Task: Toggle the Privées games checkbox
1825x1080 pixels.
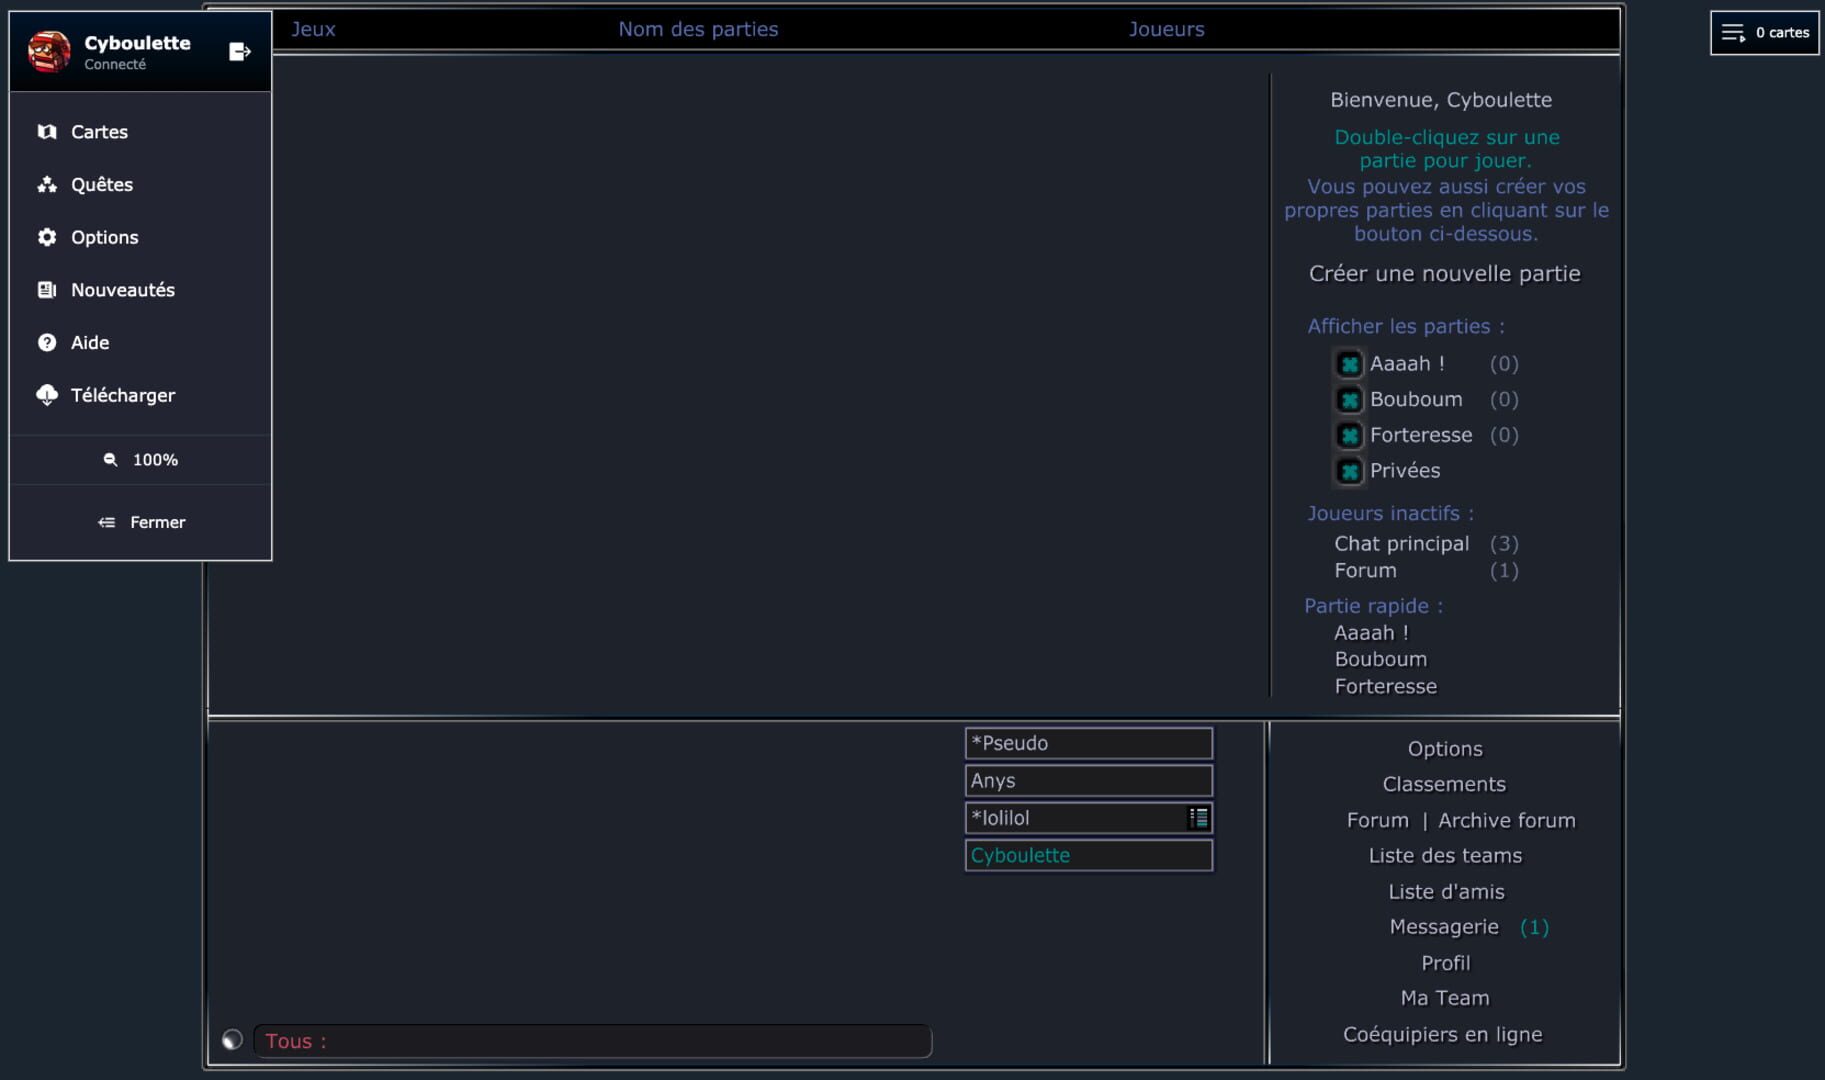Action: pyautogui.click(x=1349, y=471)
